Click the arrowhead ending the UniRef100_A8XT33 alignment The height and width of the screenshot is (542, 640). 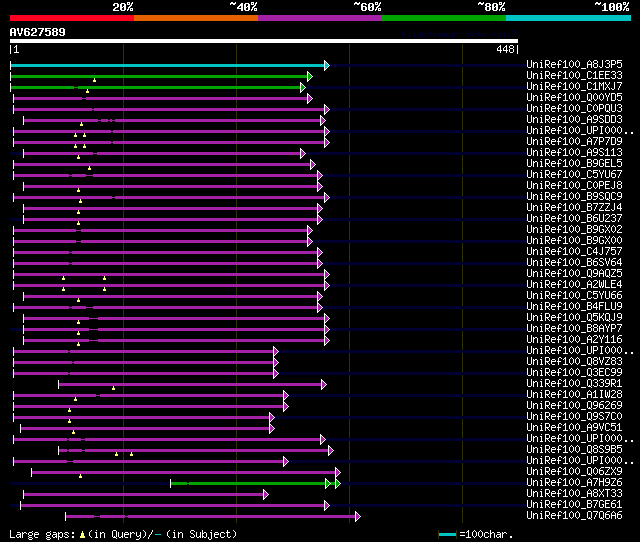point(266,495)
